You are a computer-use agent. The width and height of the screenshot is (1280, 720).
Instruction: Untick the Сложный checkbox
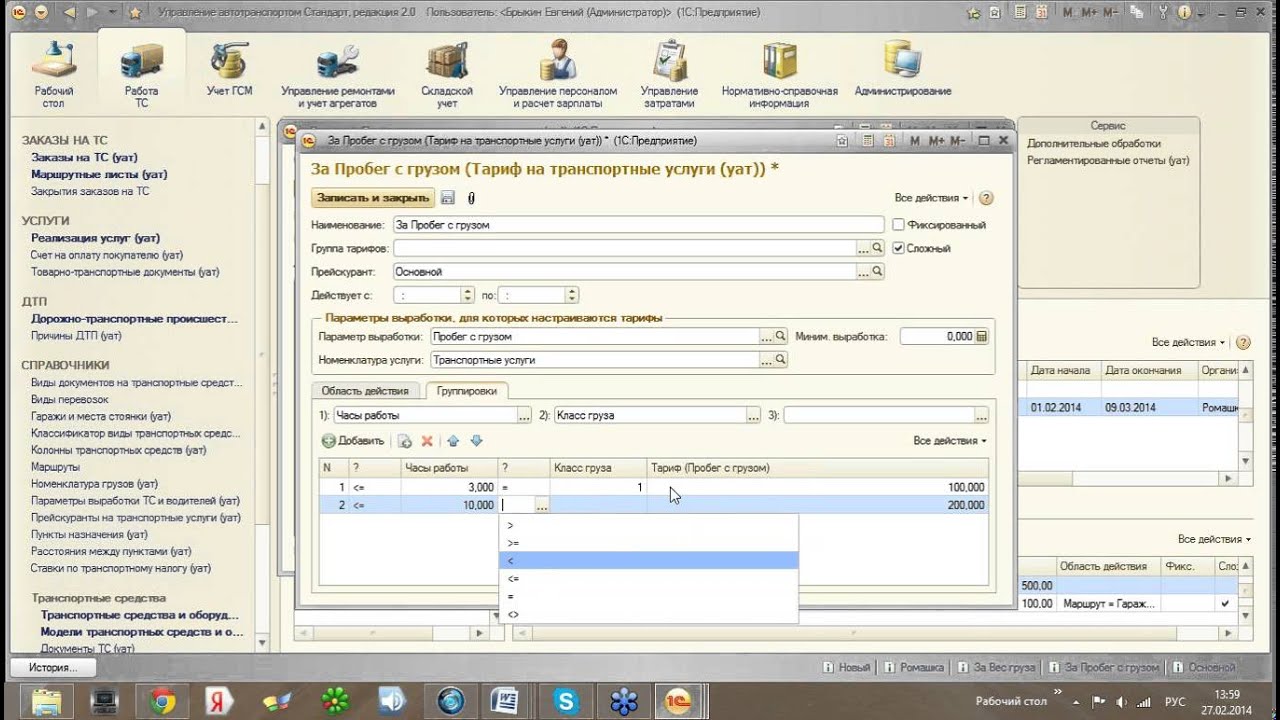(898, 248)
